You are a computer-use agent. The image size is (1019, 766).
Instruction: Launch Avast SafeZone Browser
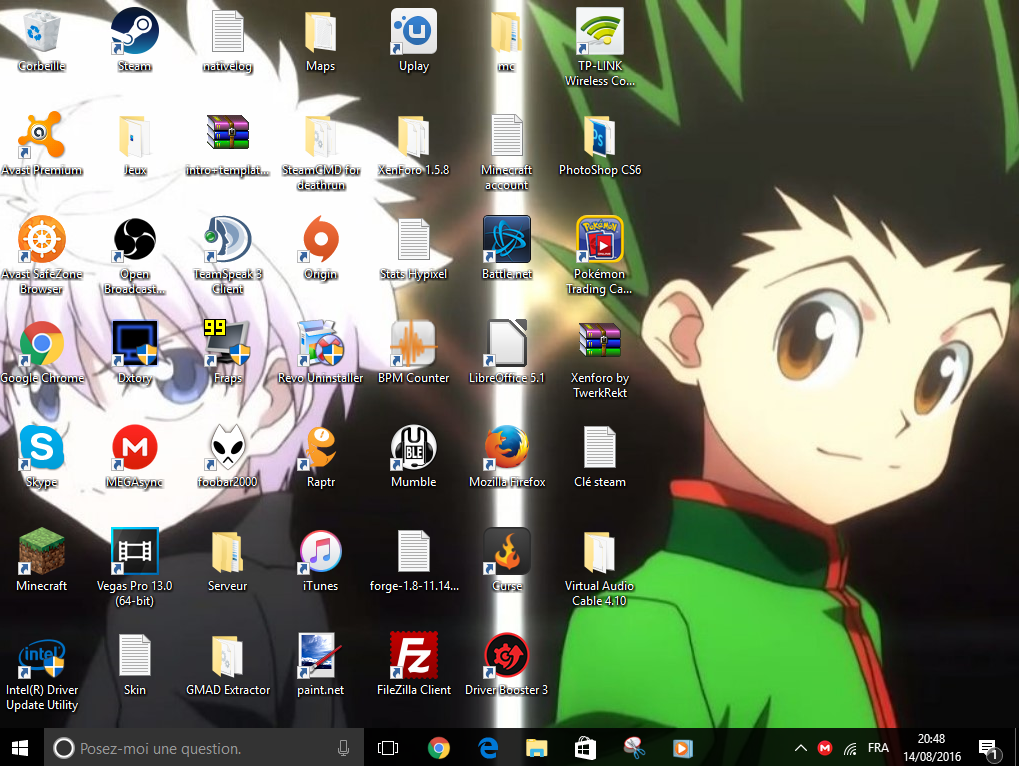[x=42, y=239]
